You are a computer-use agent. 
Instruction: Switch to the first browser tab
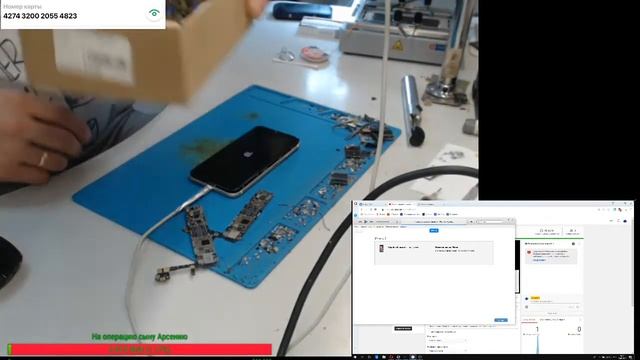[371, 204]
